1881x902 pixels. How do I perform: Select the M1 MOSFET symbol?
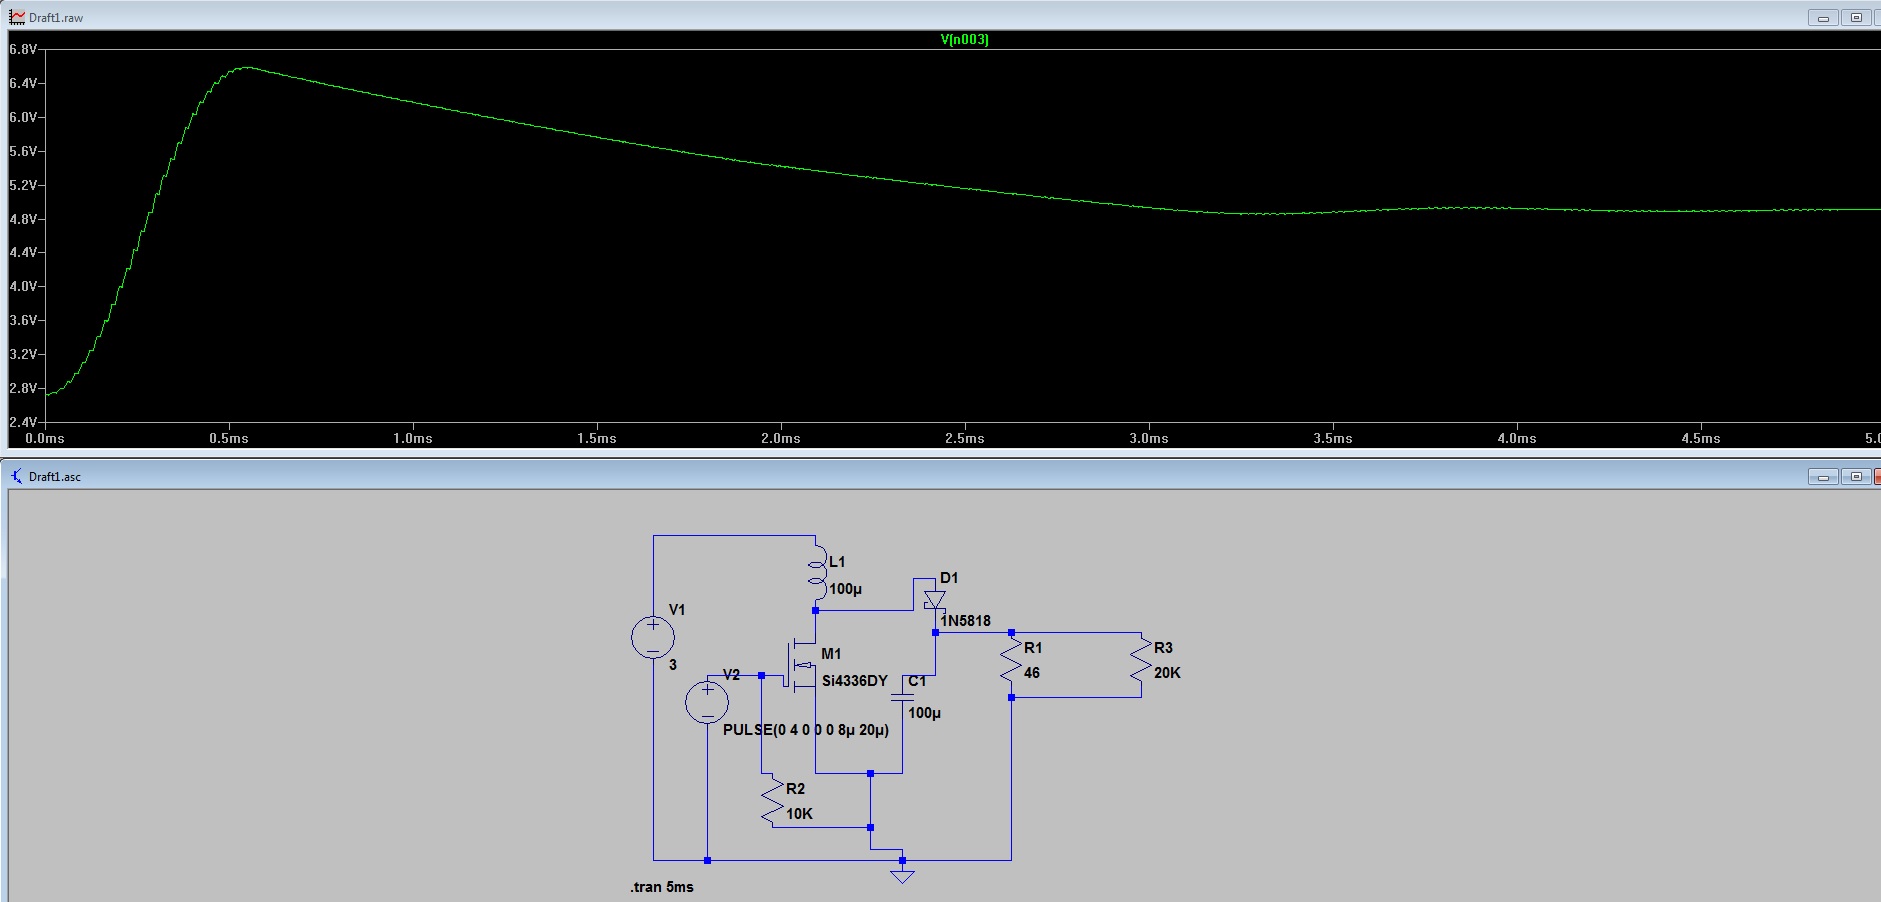[x=802, y=665]
